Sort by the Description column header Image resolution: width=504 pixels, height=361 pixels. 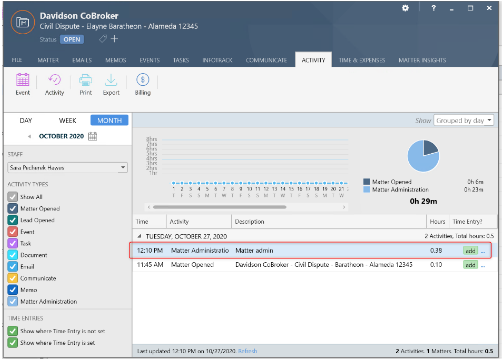tap(329, 222)
